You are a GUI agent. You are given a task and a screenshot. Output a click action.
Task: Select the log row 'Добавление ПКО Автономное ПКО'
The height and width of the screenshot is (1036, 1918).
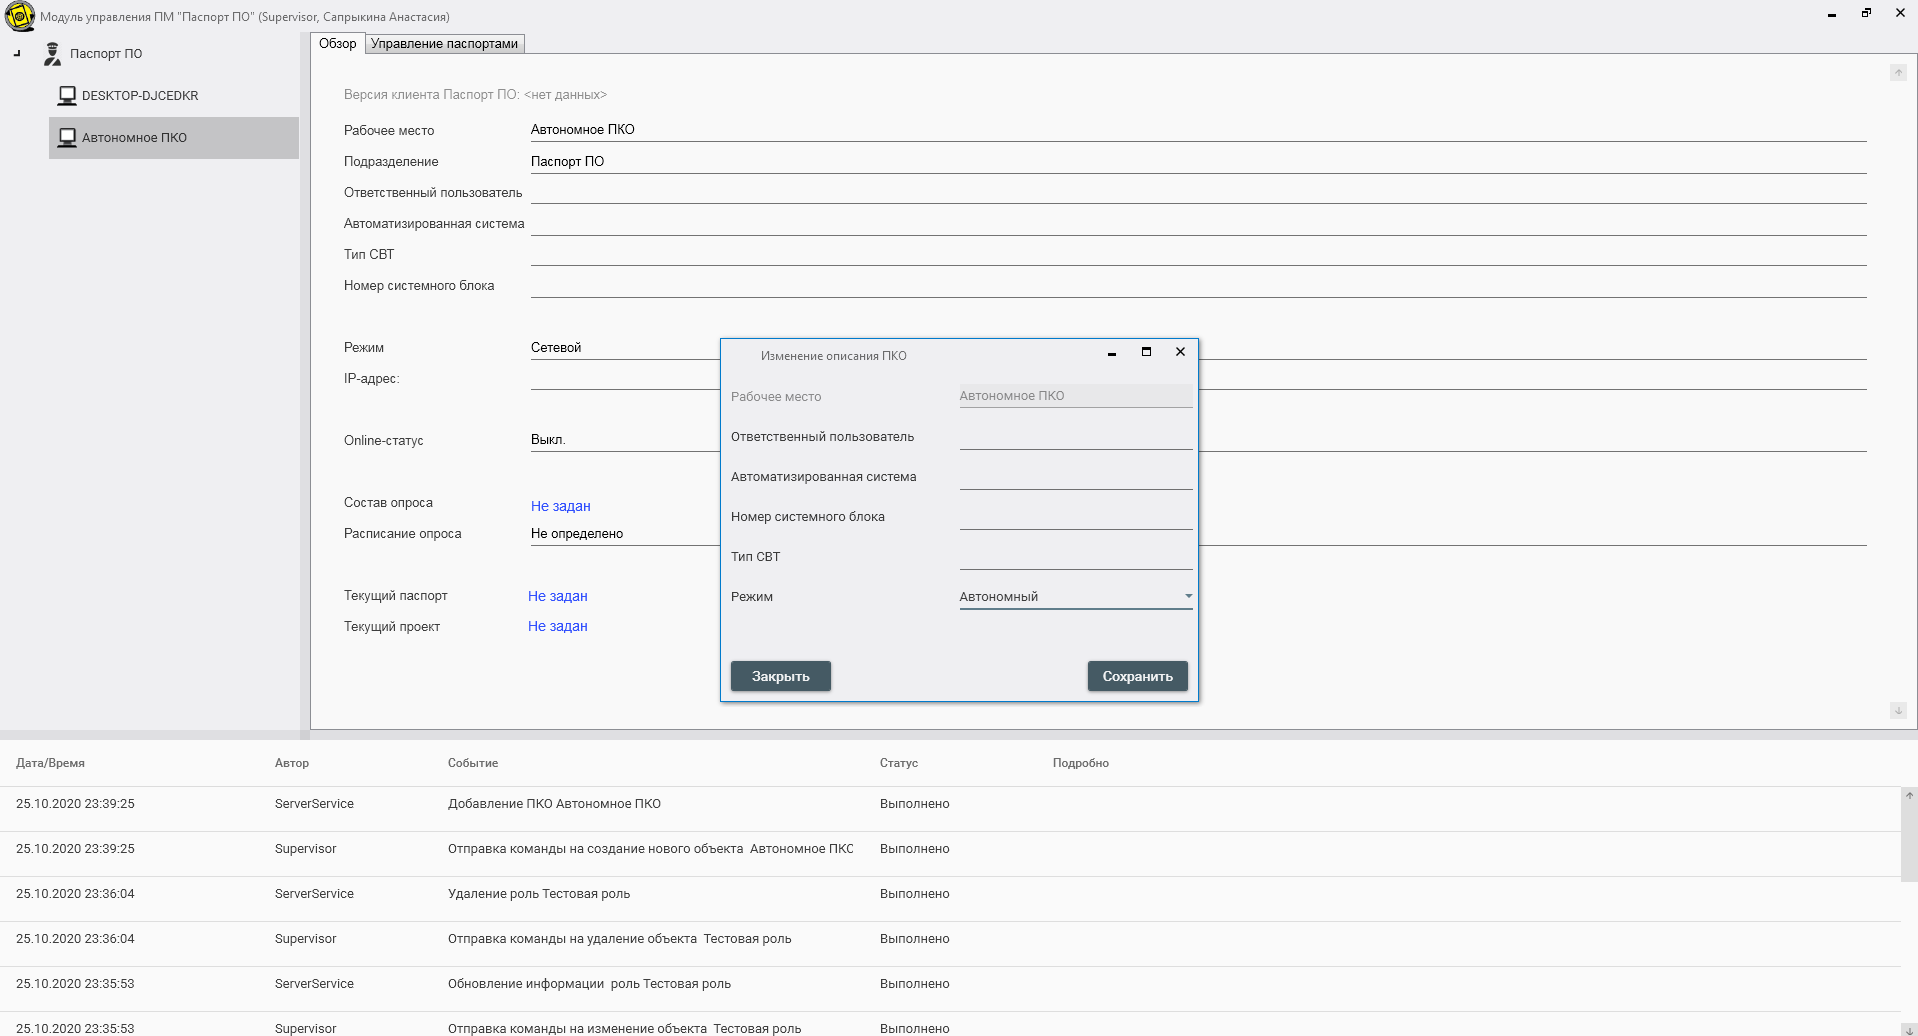950,809
